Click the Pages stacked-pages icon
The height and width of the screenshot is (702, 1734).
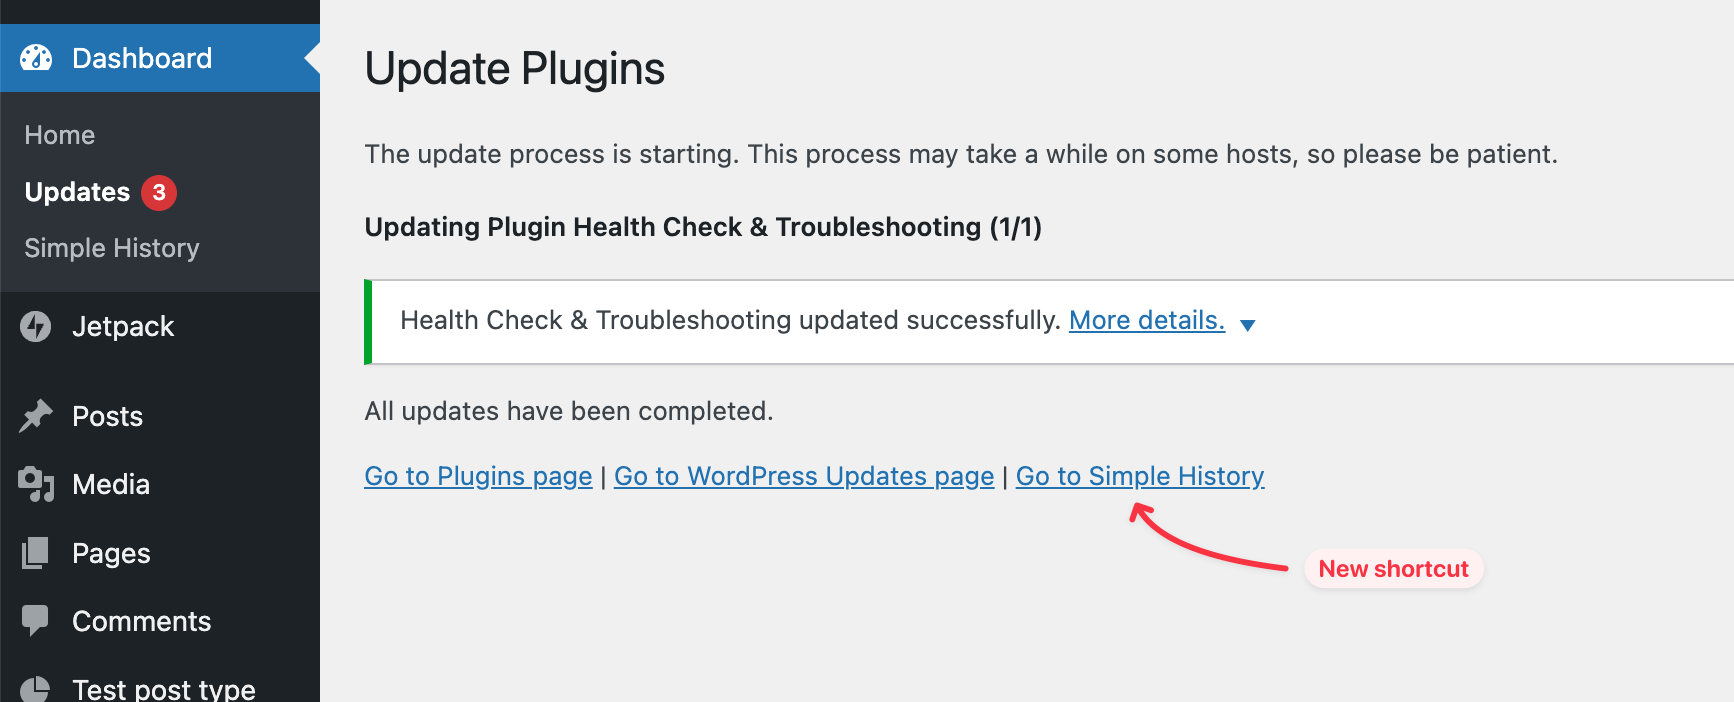coord(36,552)
